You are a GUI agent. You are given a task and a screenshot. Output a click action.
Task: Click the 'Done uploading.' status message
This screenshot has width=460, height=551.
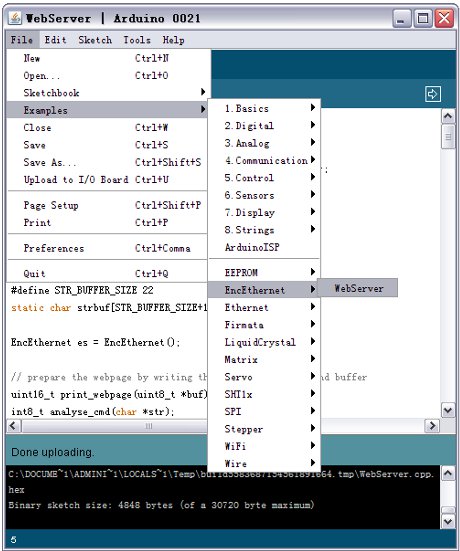(x=53, y=452)
